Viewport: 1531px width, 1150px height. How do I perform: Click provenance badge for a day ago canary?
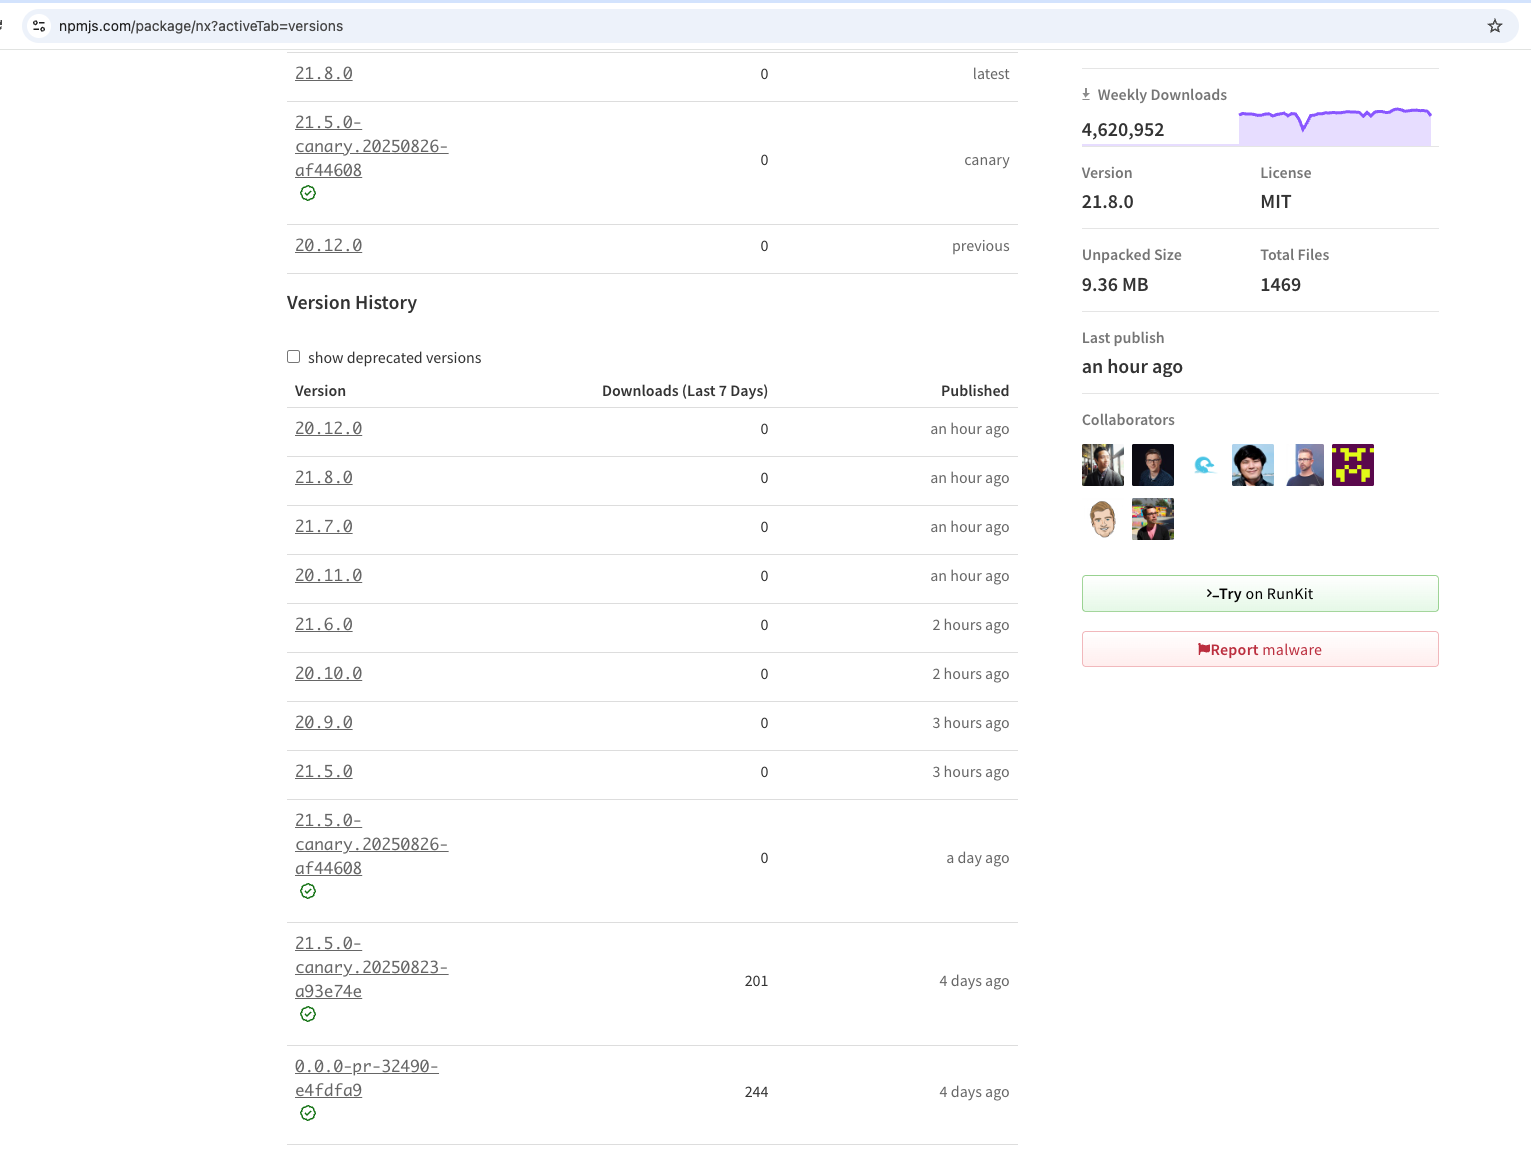click(x=308, y=891)
